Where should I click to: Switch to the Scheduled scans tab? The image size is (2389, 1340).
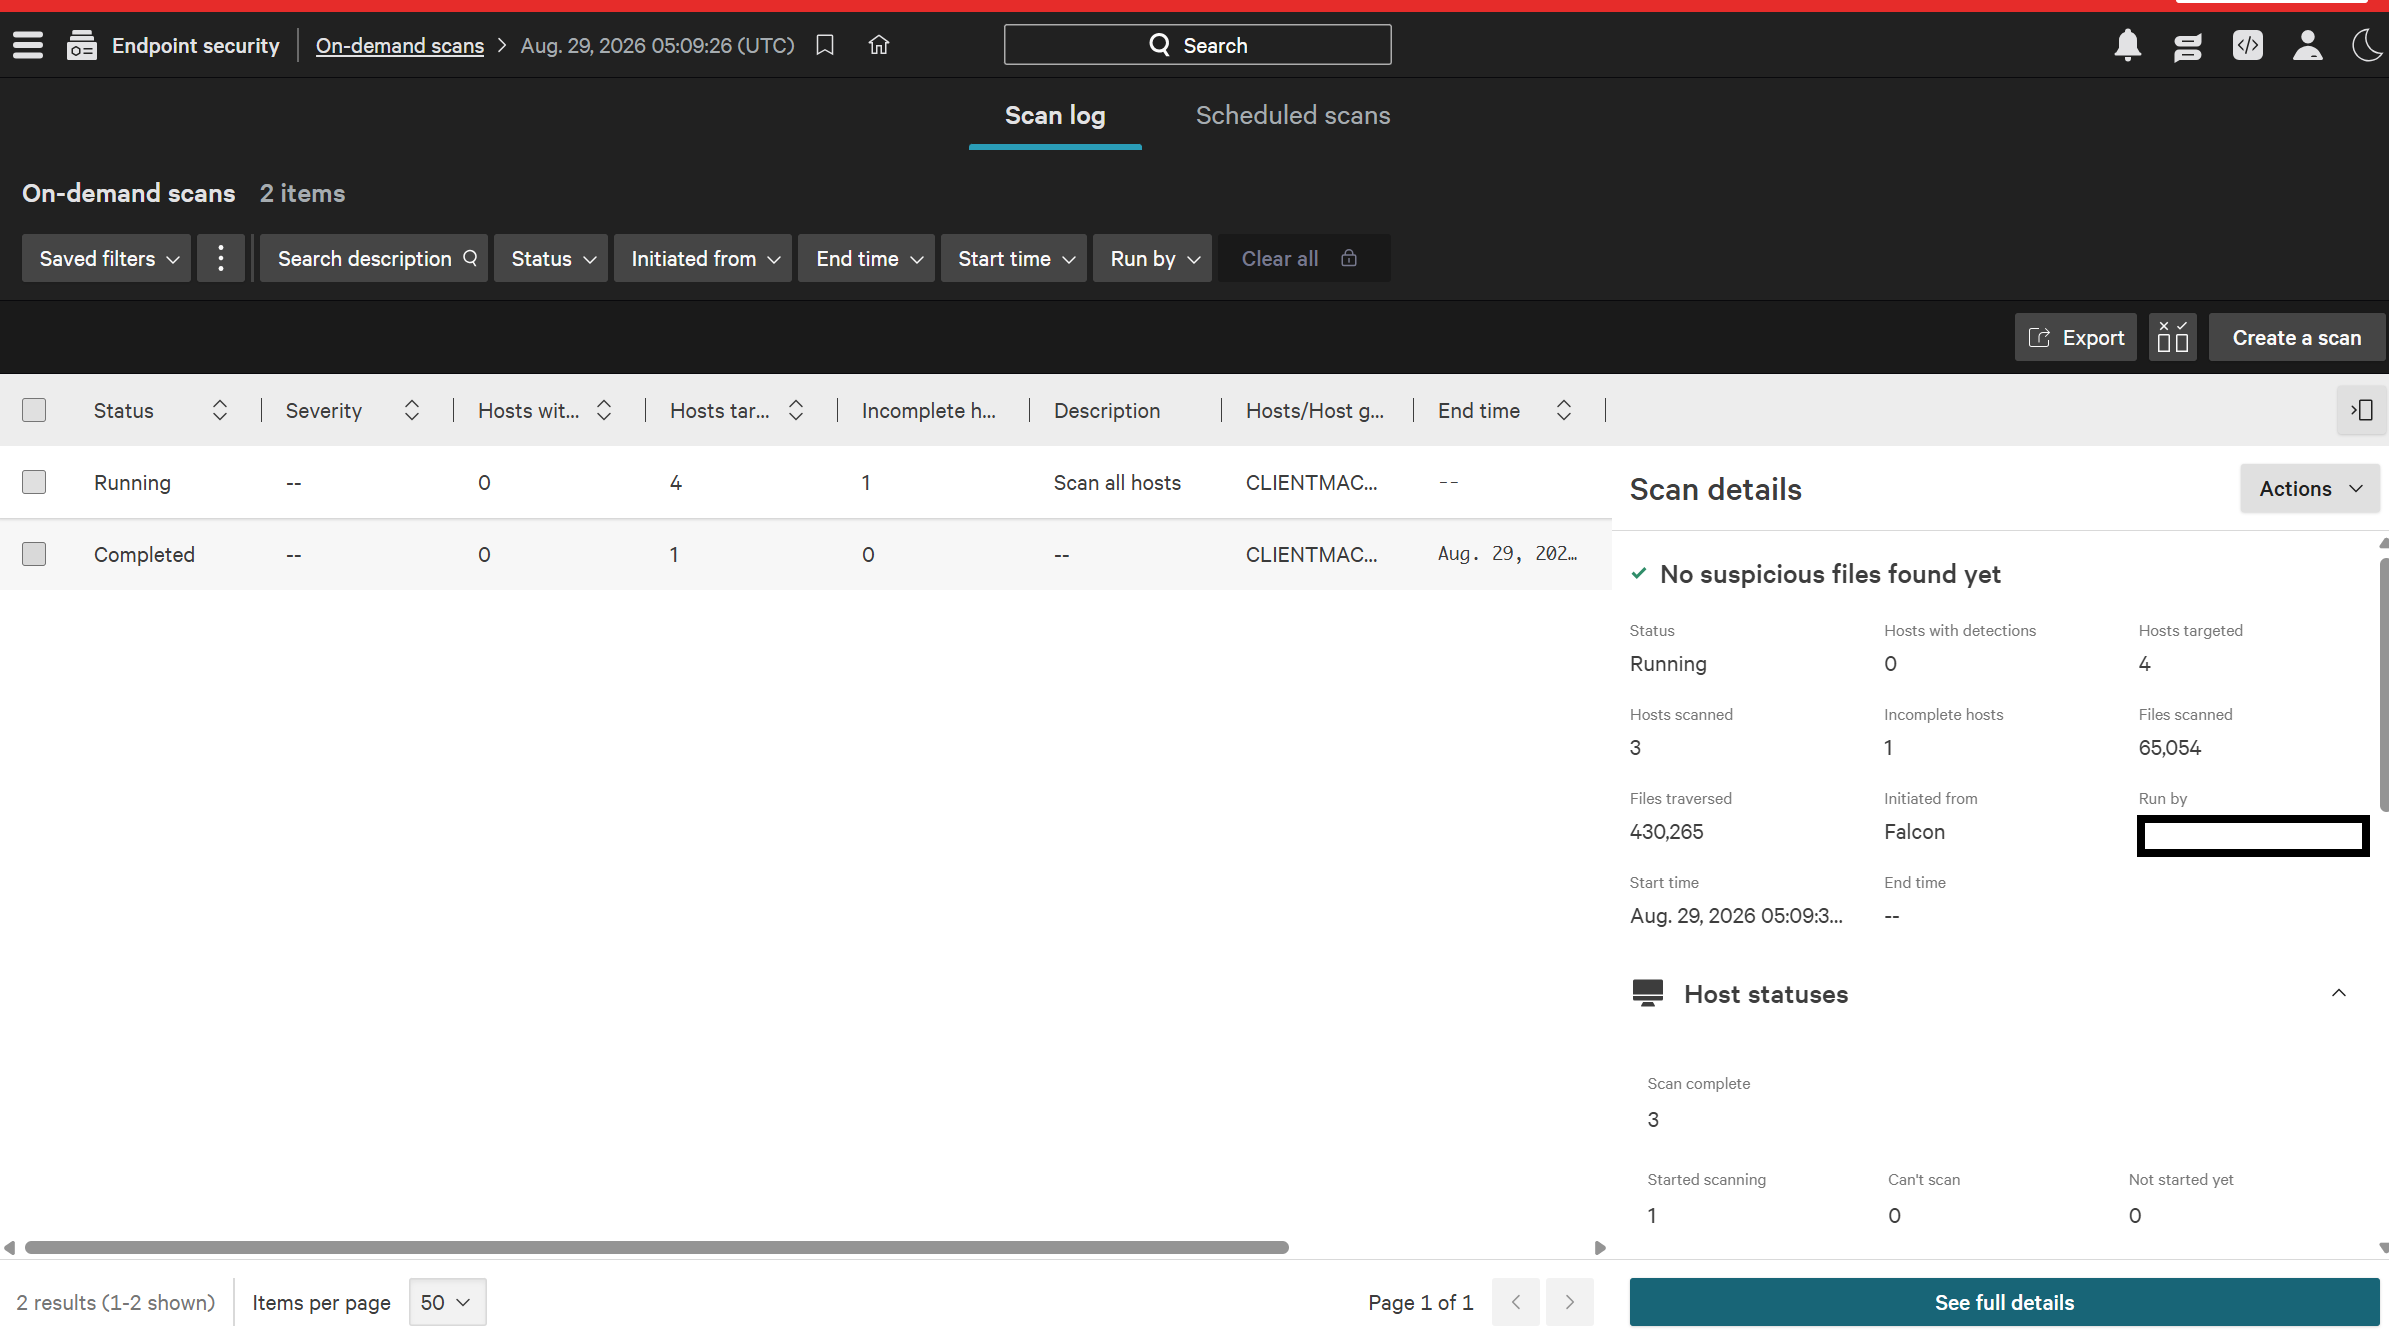tap(1293, 115)
